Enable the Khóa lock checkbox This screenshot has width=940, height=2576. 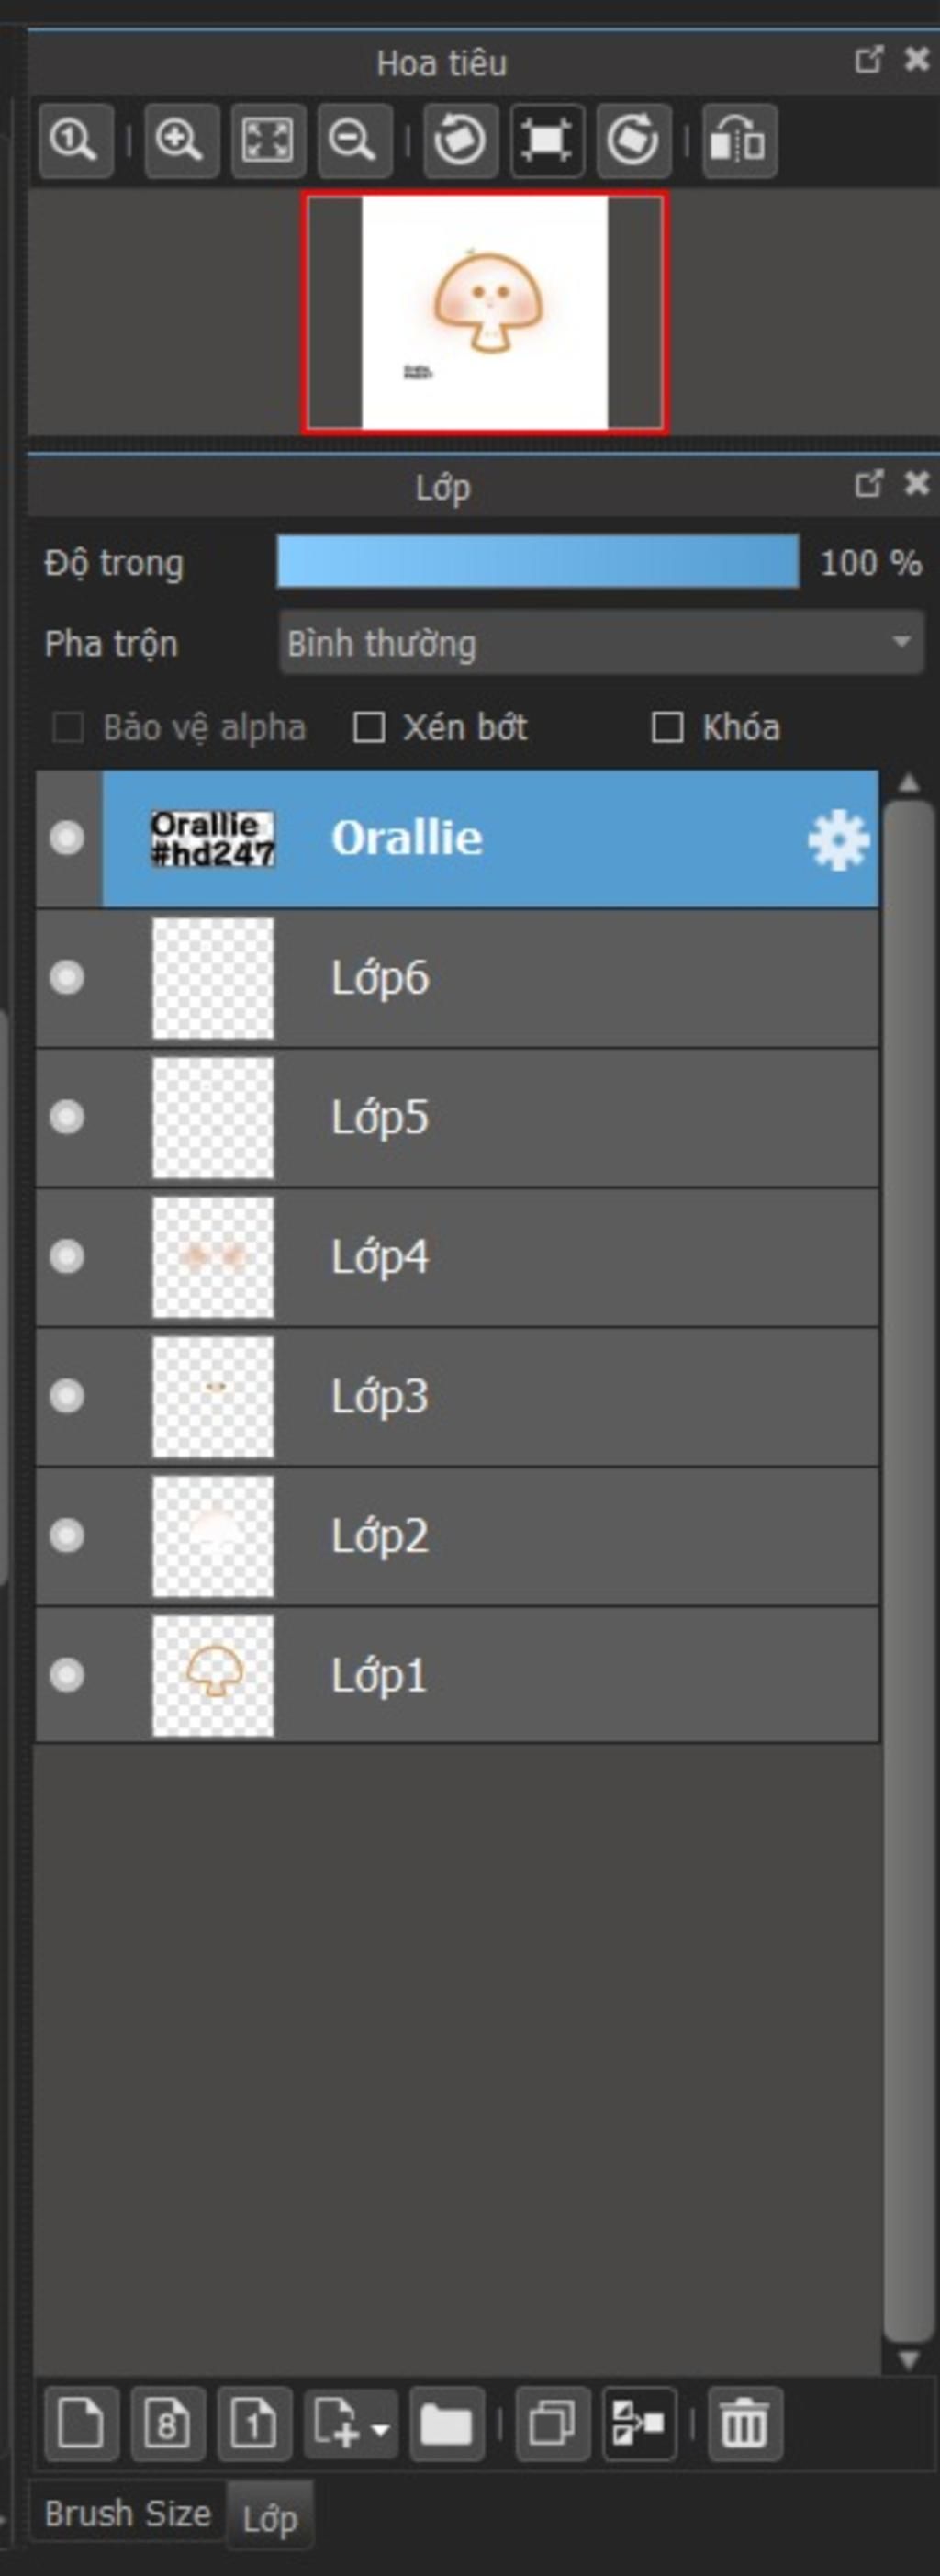click(x=667, y=727)
